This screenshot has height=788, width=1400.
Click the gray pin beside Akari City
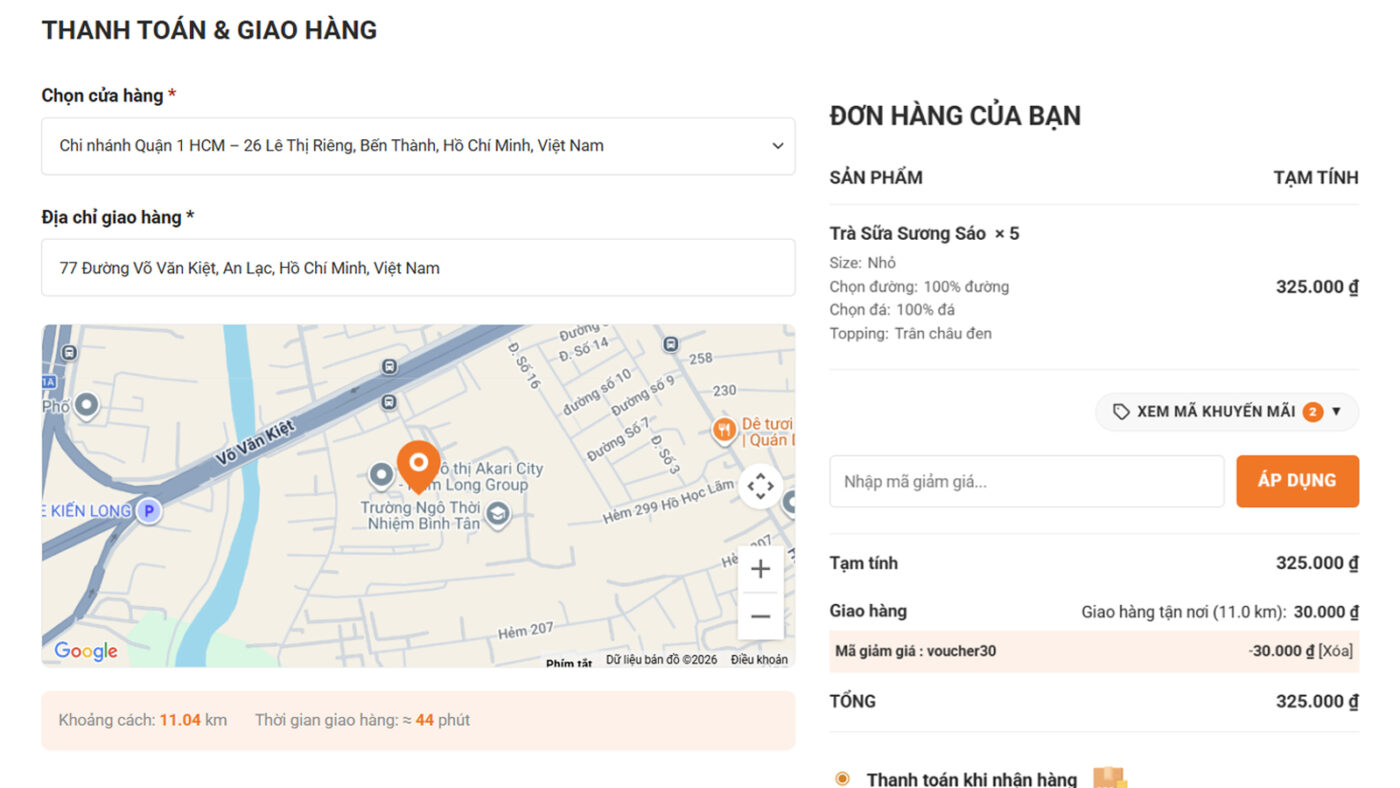[381, 475]
